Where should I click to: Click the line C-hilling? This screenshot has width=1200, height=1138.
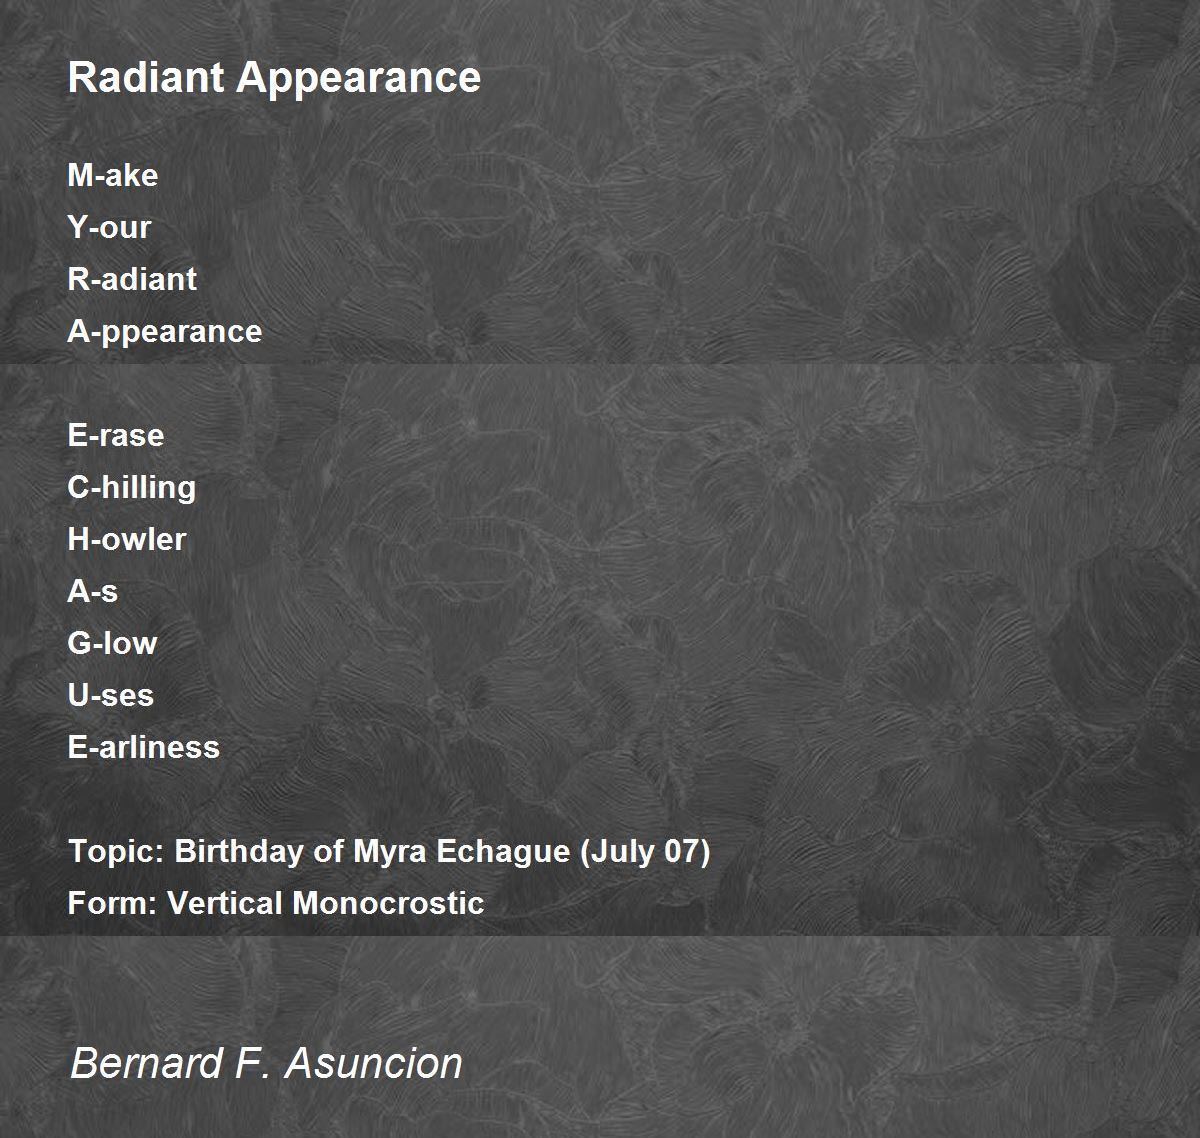tap(132, 487)
